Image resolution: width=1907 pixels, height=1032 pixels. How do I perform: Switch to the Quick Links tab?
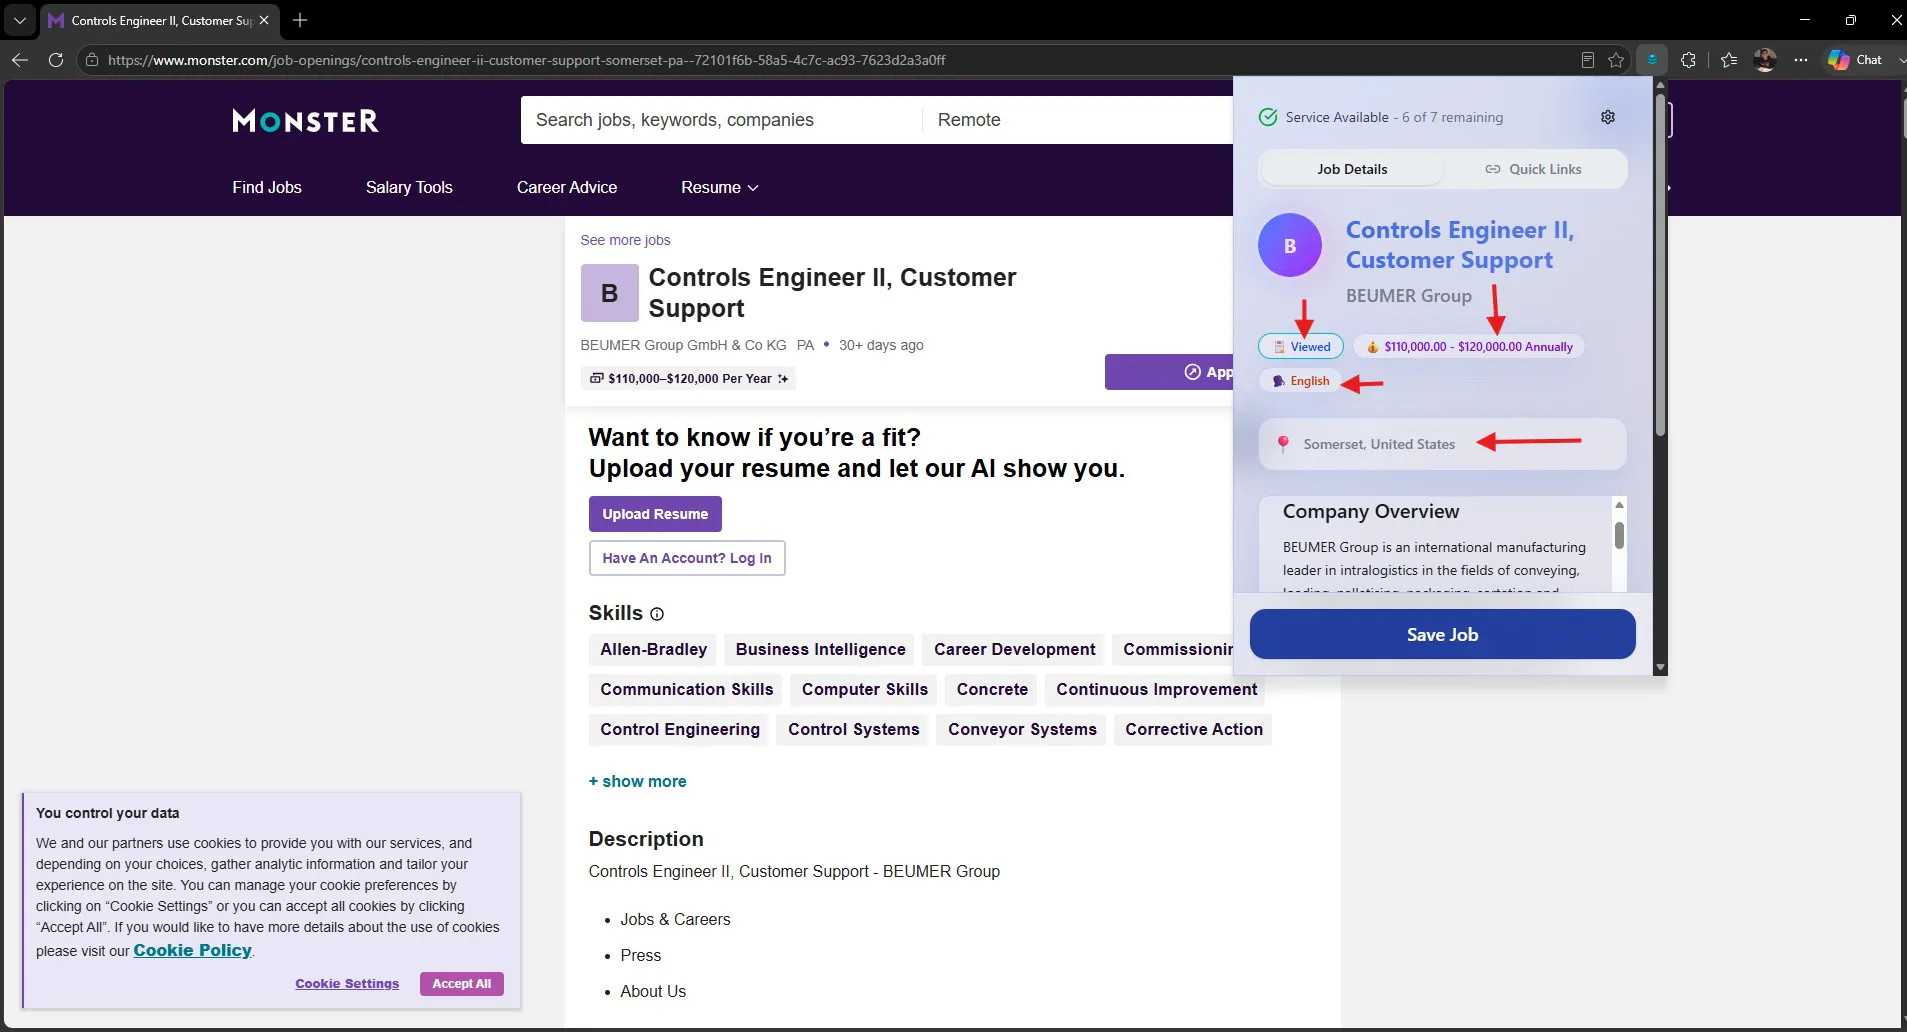pyautogui.click(x=1534, y=169)
